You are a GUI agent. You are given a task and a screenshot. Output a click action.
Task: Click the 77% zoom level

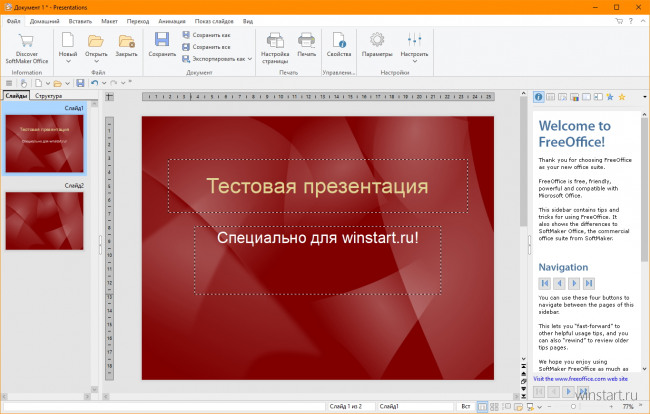(x=628, y=407)
